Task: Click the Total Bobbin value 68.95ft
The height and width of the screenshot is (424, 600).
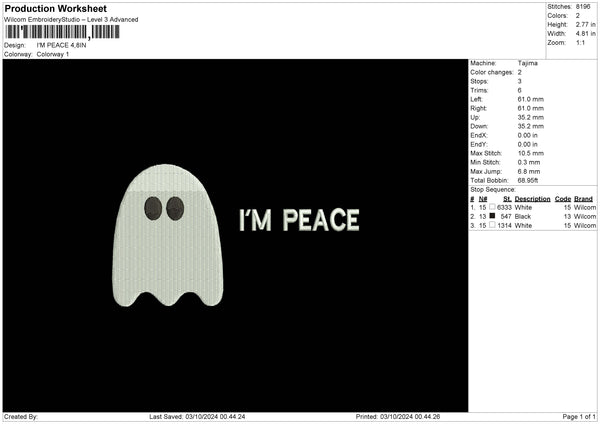Action: pos(528,180)
